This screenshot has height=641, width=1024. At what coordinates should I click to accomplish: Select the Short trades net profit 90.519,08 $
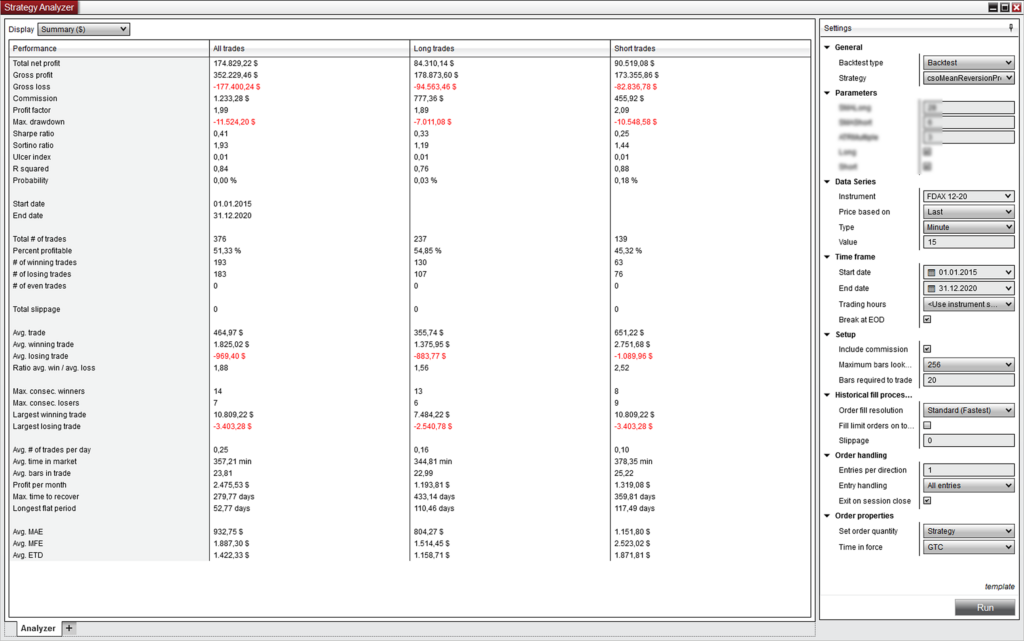(635, 63)
